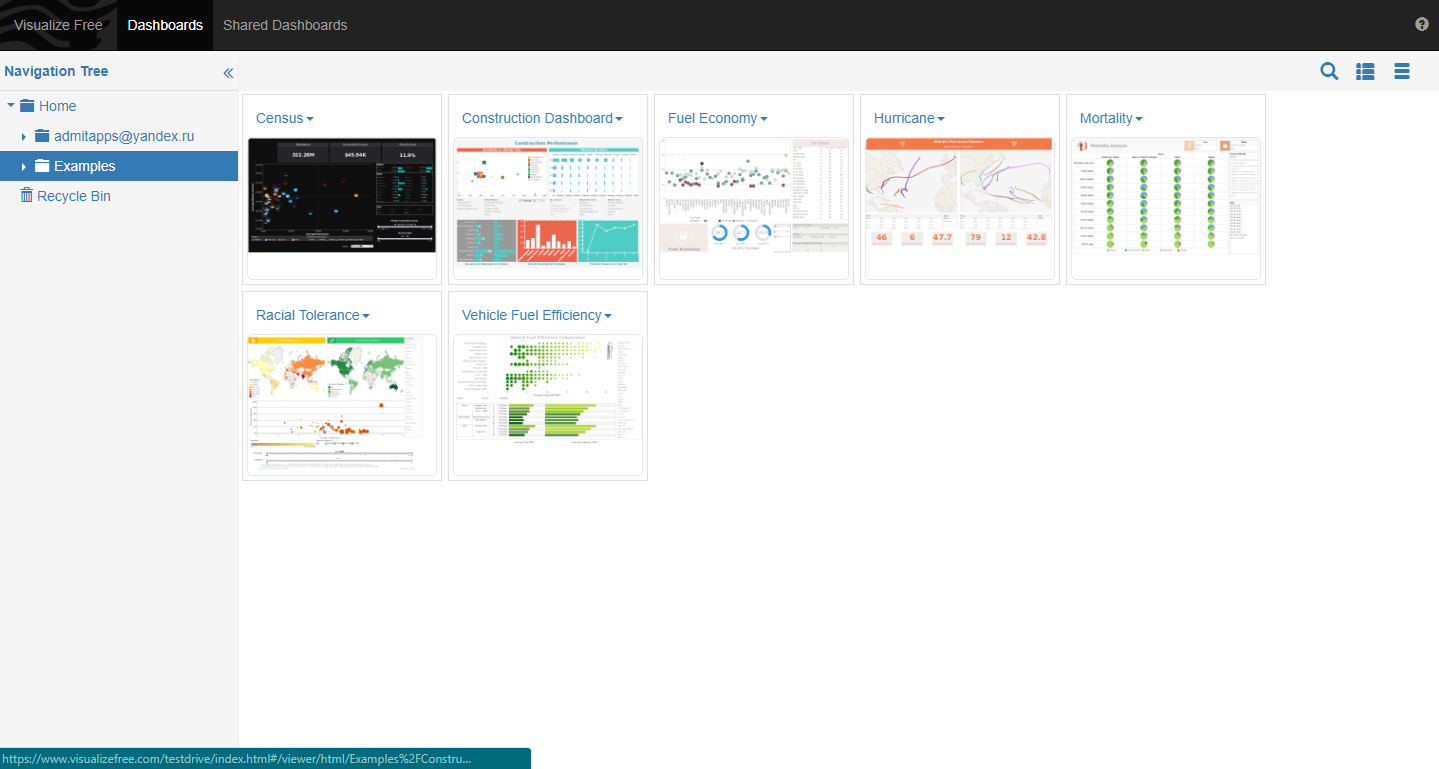Screen dimensions: 1439x769
Task: Click the Racial Tolerance title link
Action: tap(307, 315)
